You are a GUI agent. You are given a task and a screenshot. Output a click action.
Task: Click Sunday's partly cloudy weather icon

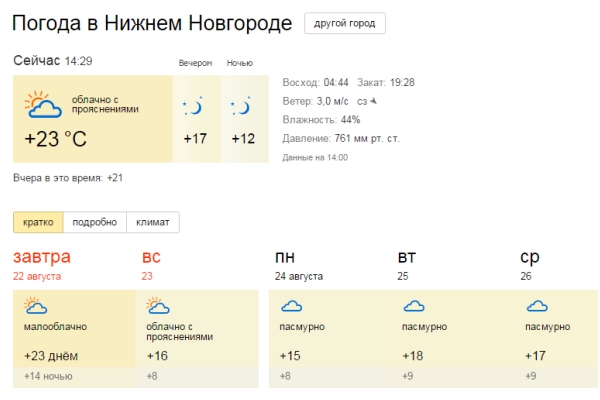coord(158,305)
